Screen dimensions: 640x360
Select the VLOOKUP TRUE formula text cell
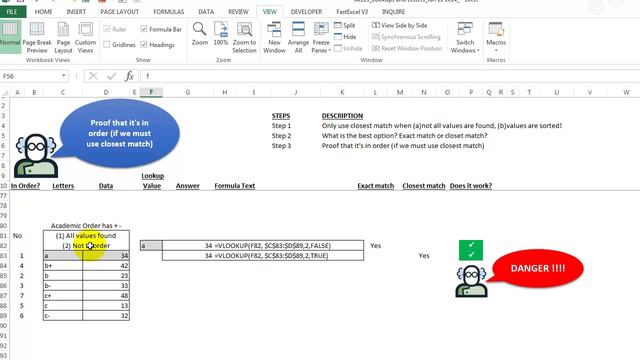click(271, 256)
